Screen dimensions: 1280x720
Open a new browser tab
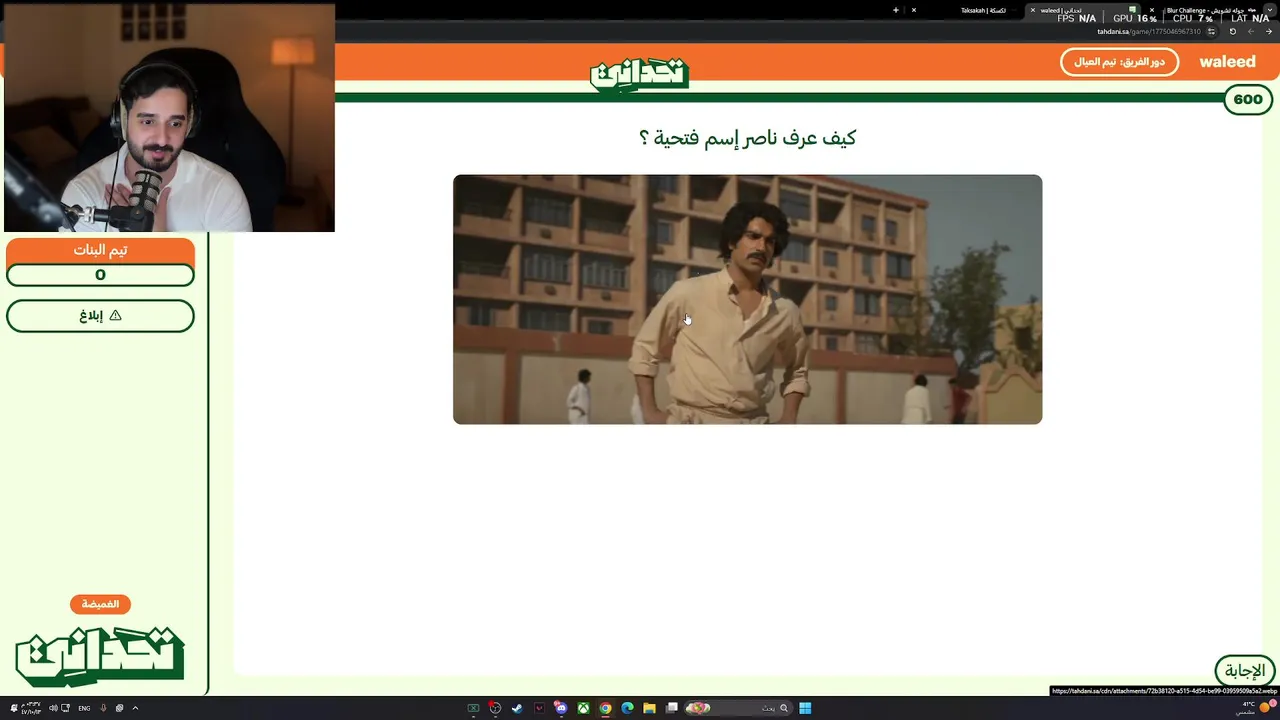[x=896, y=10]
